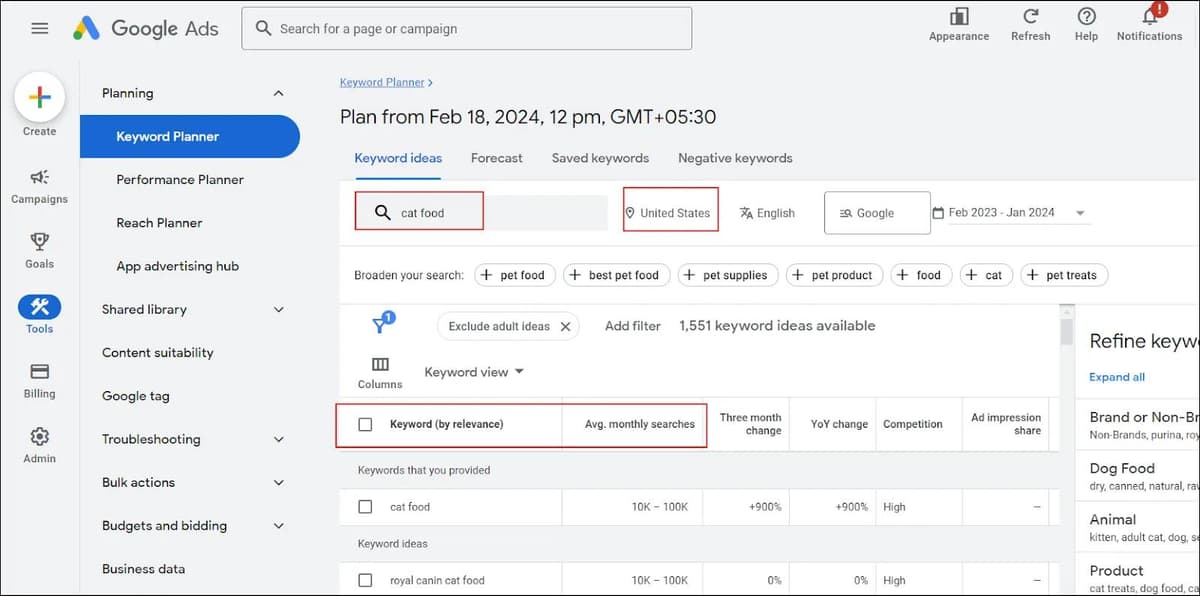Expand Shared library section

pyautogui.click(x=279, y=310)
